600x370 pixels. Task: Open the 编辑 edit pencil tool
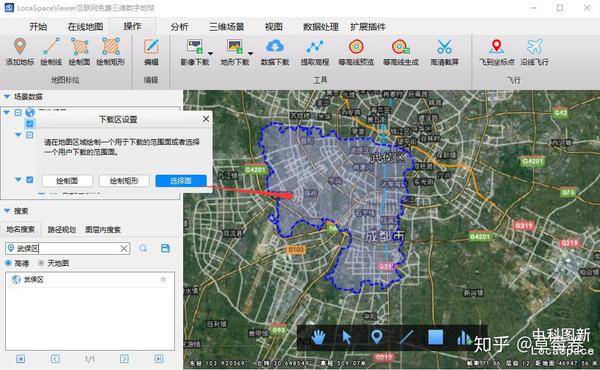151,52
